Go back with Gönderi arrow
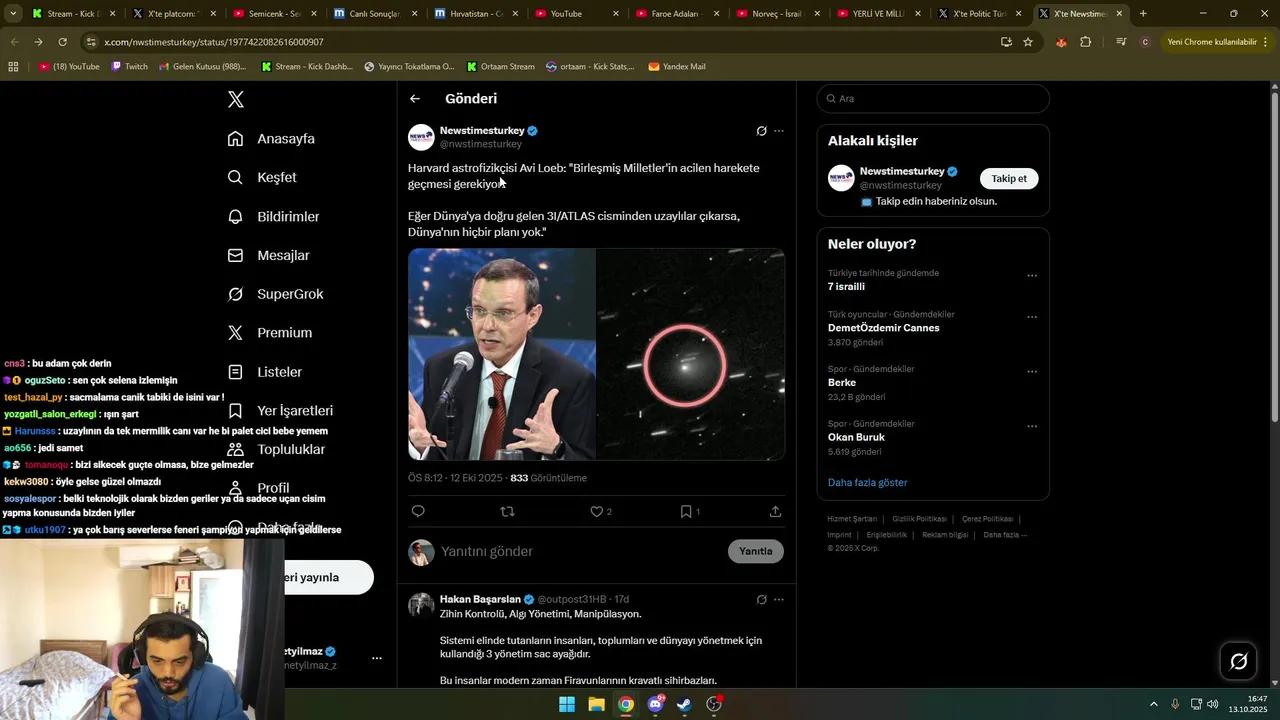Viewport: 1280px width, 720px height. pos(415,99)
